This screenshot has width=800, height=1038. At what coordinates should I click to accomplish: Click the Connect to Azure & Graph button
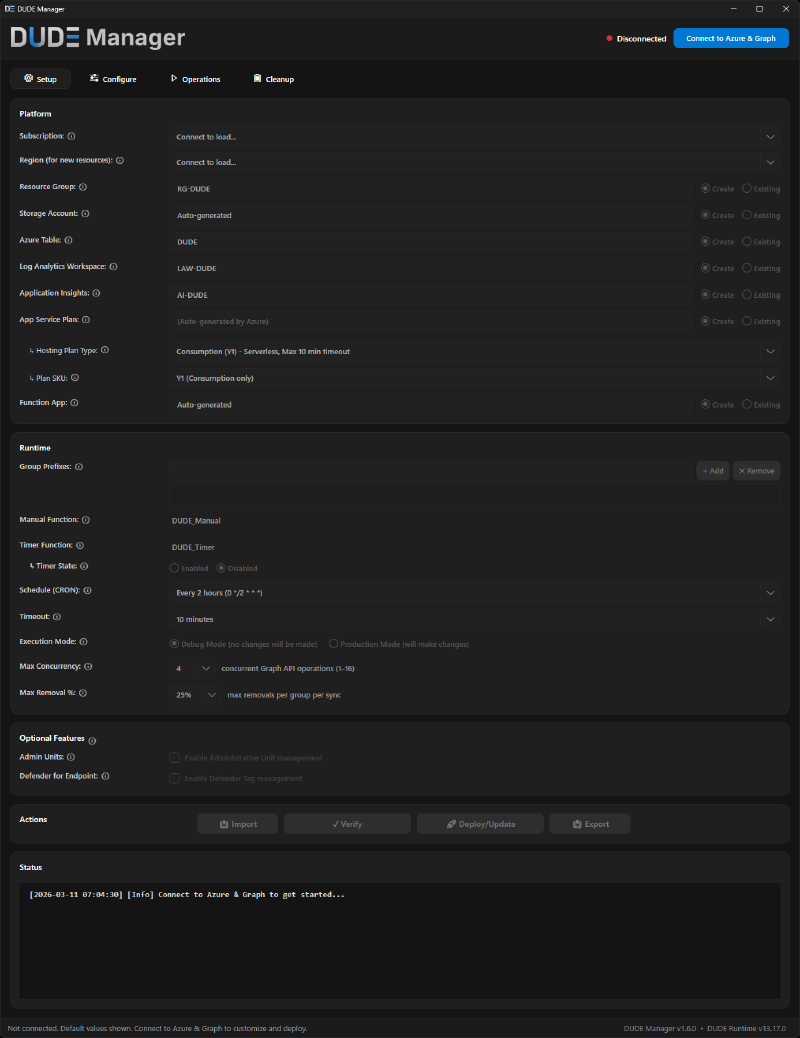[731, 38]
